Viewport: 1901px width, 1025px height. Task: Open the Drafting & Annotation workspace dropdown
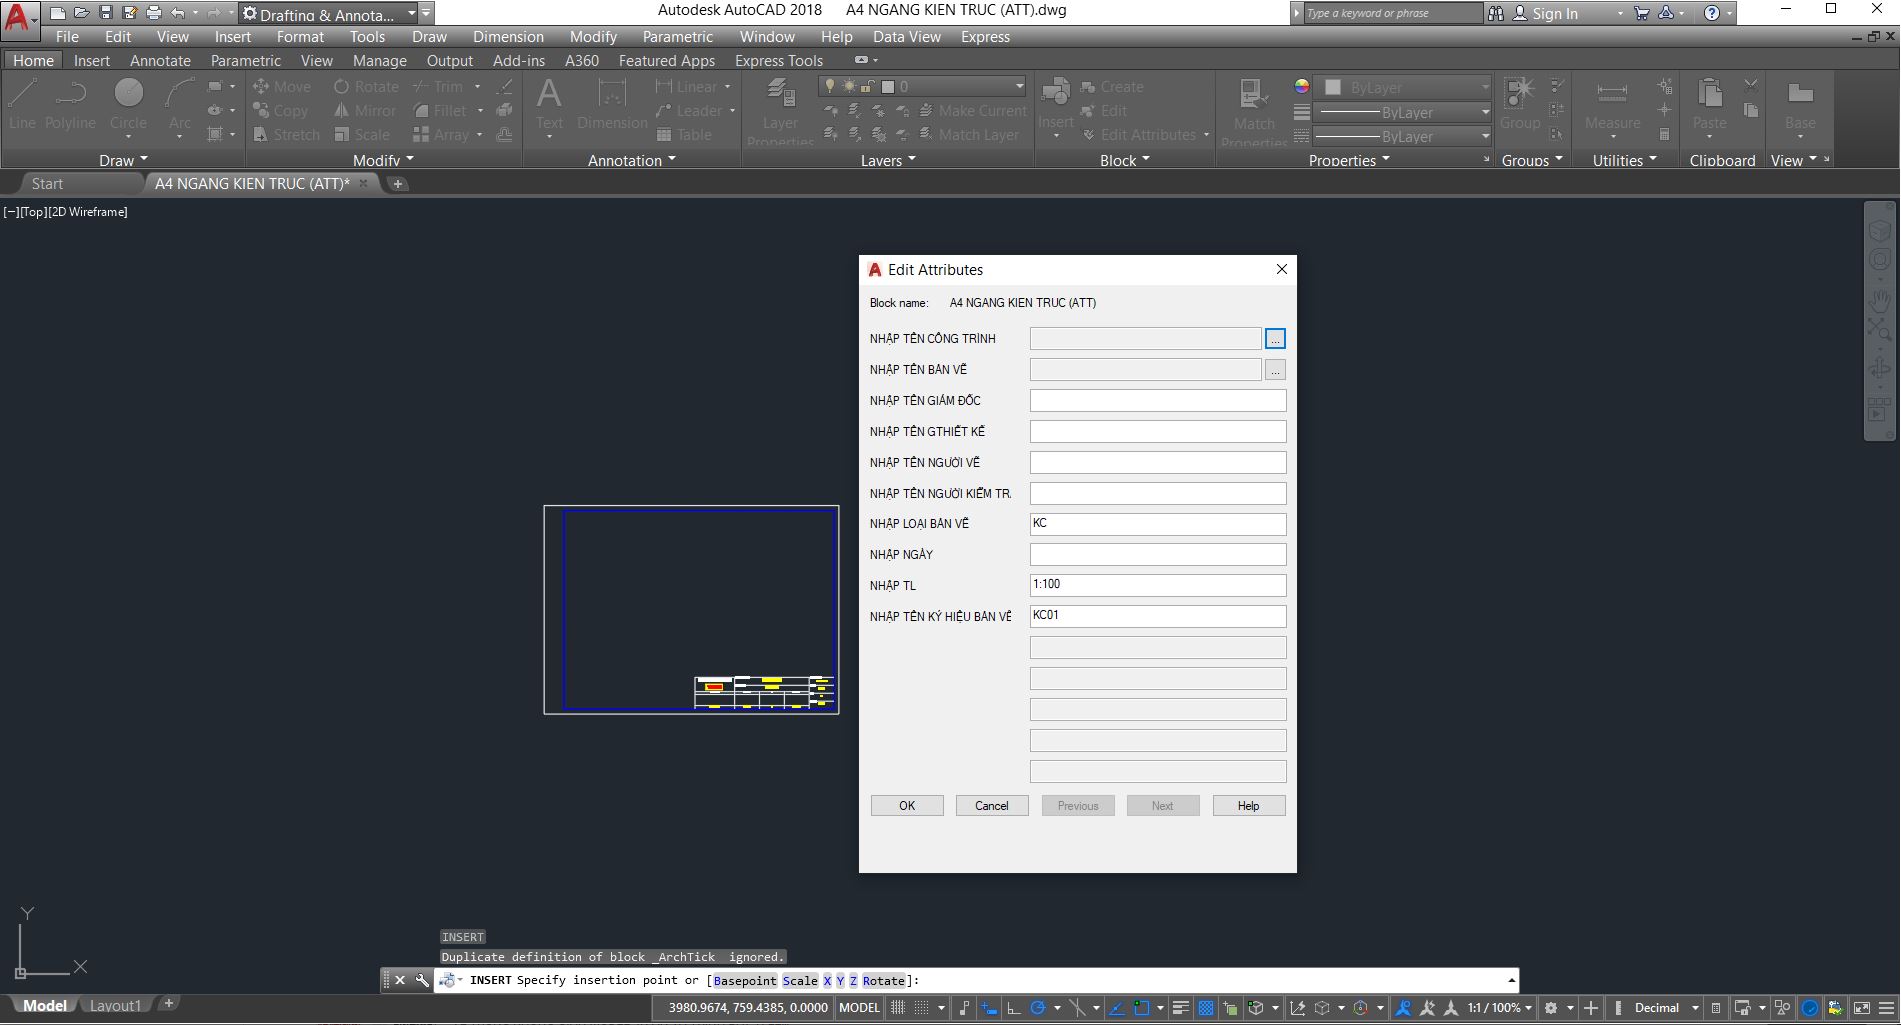tap(328, 14)
